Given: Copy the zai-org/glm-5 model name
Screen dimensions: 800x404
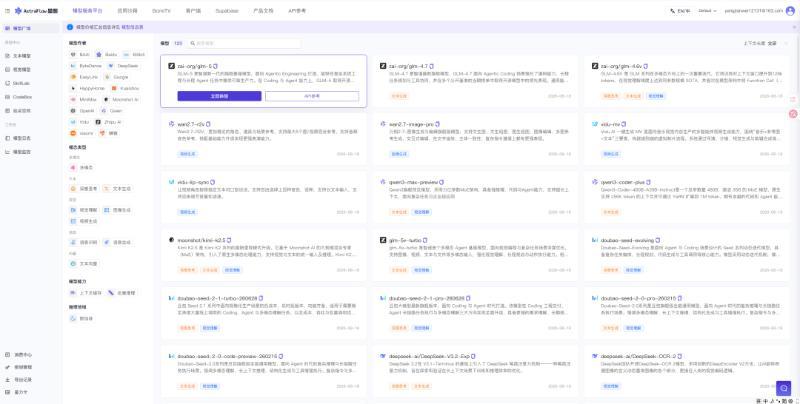Looking at the screenshot, I should [216, 66].
